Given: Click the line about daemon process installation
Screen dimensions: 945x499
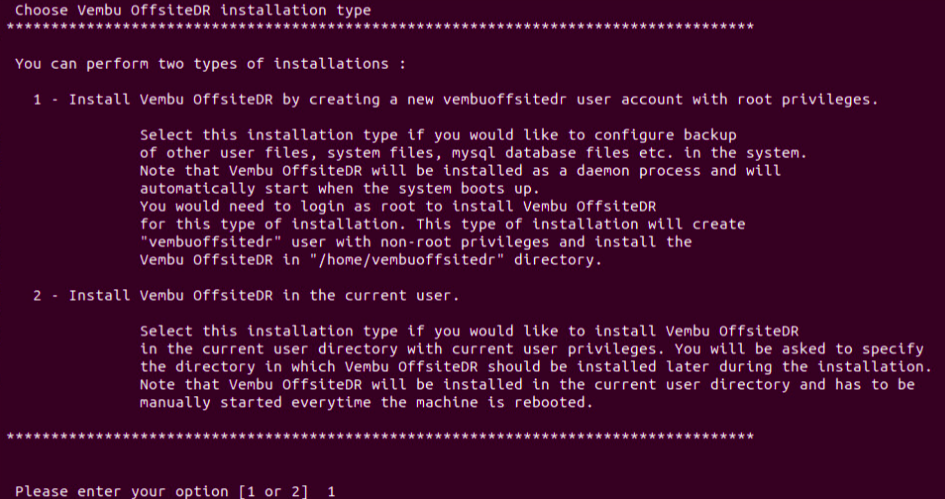Looking at the screenshot, I should coord(460,171).
